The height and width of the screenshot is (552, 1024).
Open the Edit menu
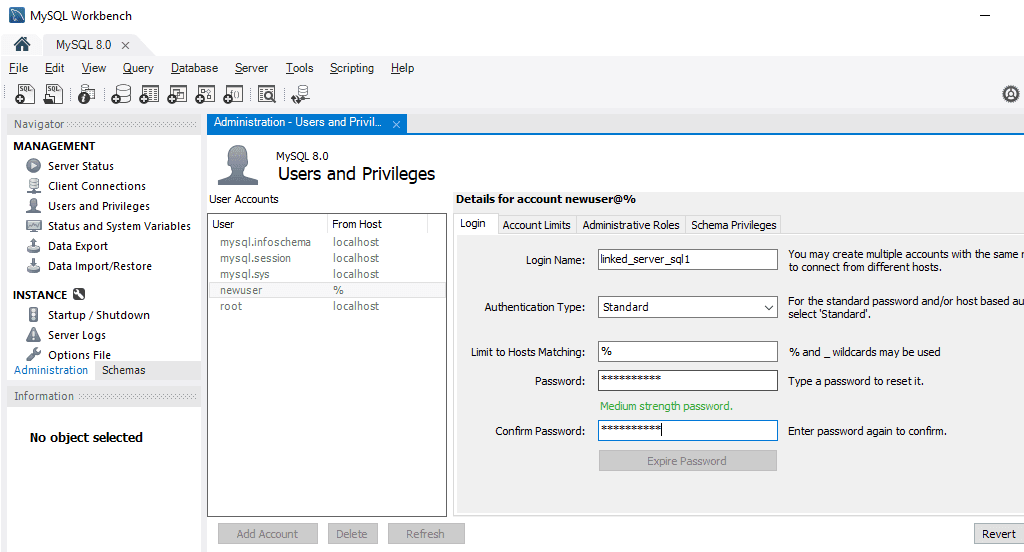pyautogui.click(x=54, y=68)
